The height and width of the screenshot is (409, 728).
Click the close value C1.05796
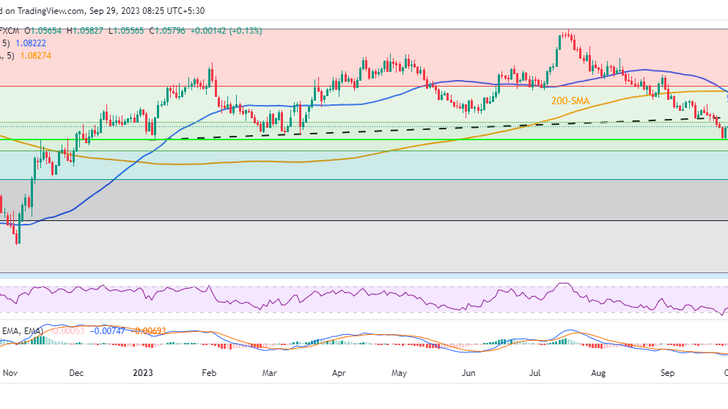coord(167,31)
